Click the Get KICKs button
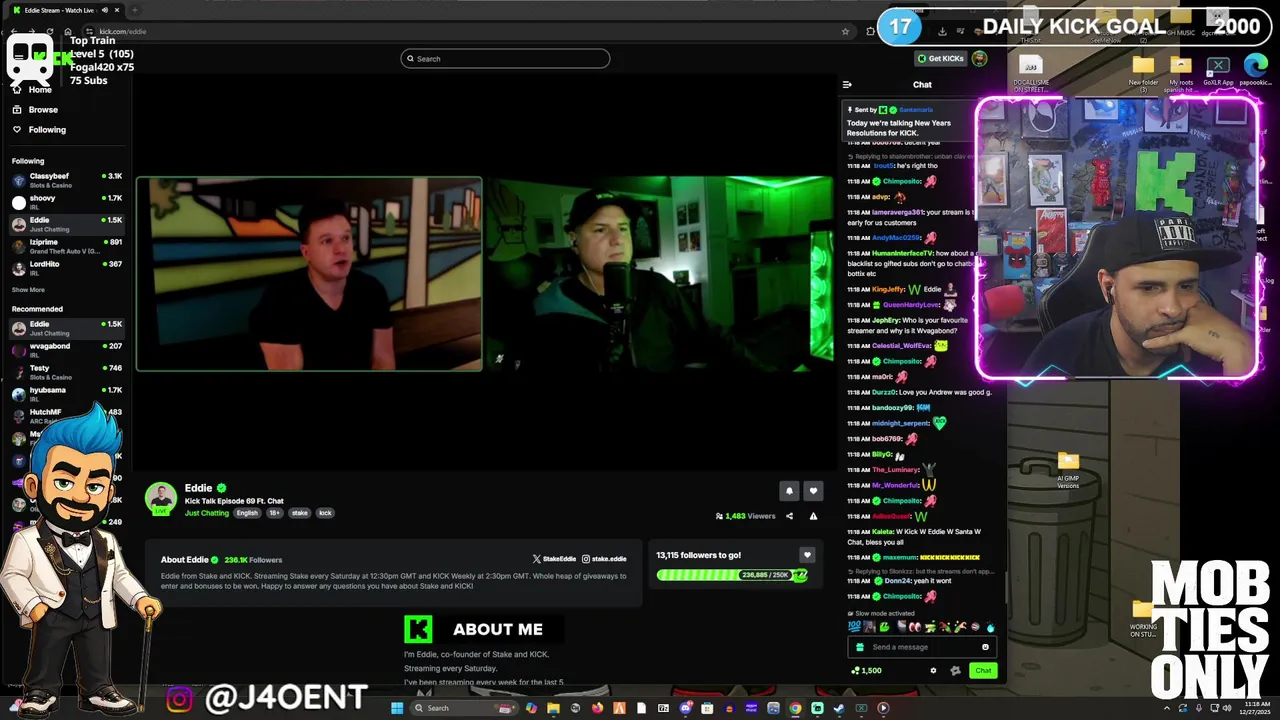This screenshot has height=720, width=1280. click(x=940, y=59)
